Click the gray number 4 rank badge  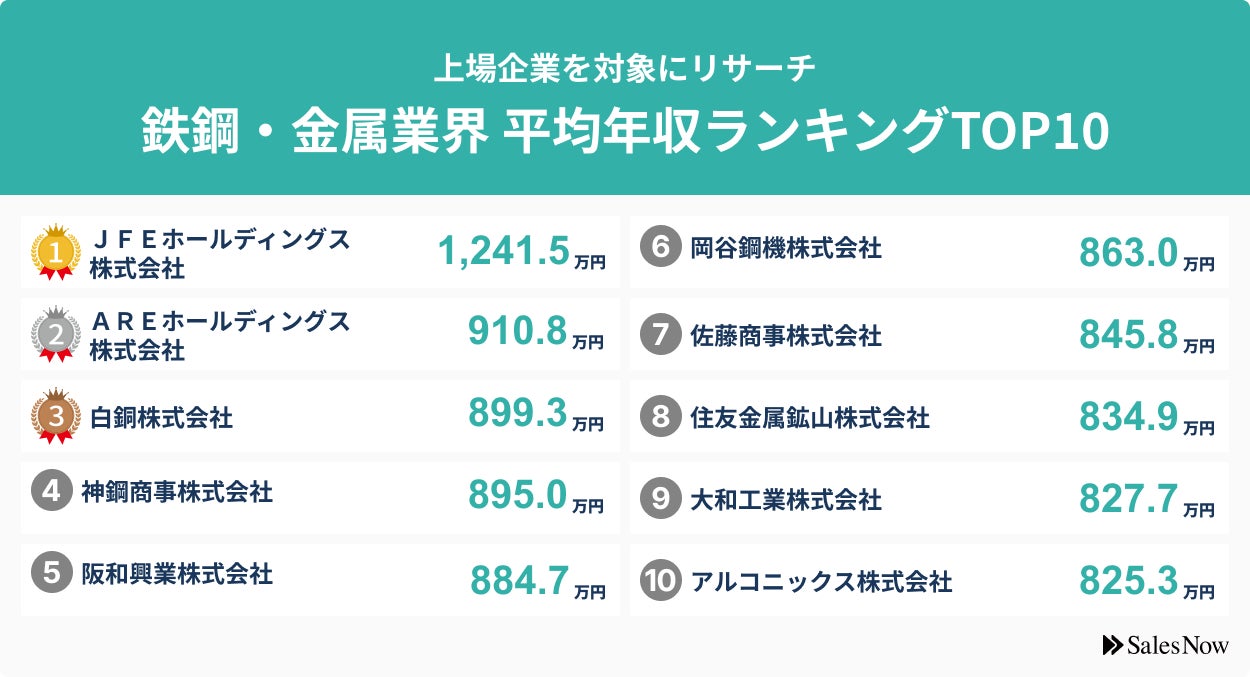pyautogui.click(x=49, y=492)
